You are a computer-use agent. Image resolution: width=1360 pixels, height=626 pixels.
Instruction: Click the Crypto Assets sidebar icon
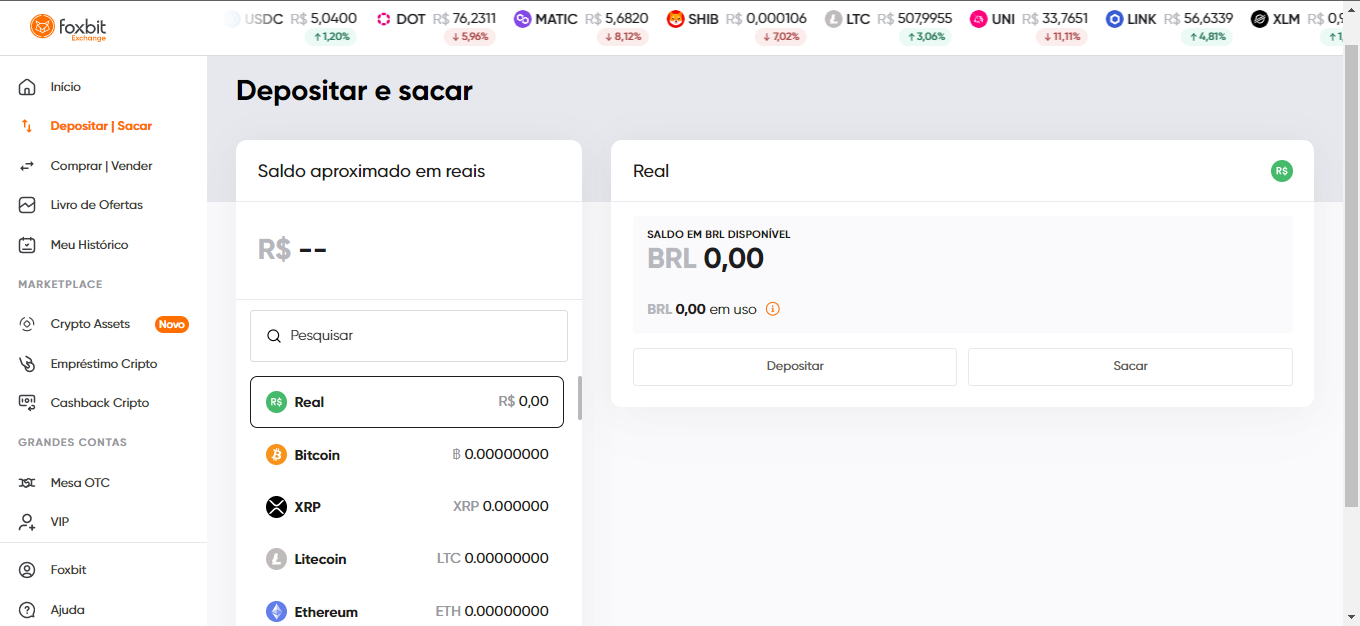pyautogui.click(x=28, y=324)
